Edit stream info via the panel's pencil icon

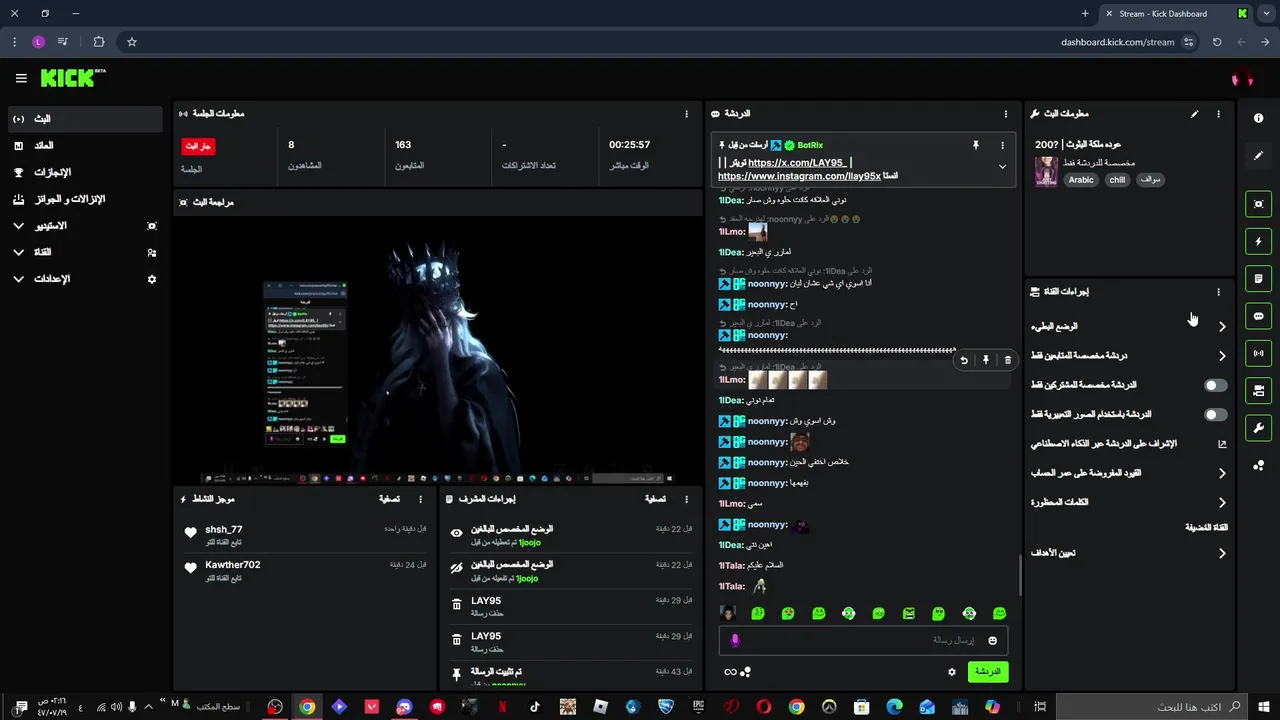pyautogui.click(x=1194, y=114)
